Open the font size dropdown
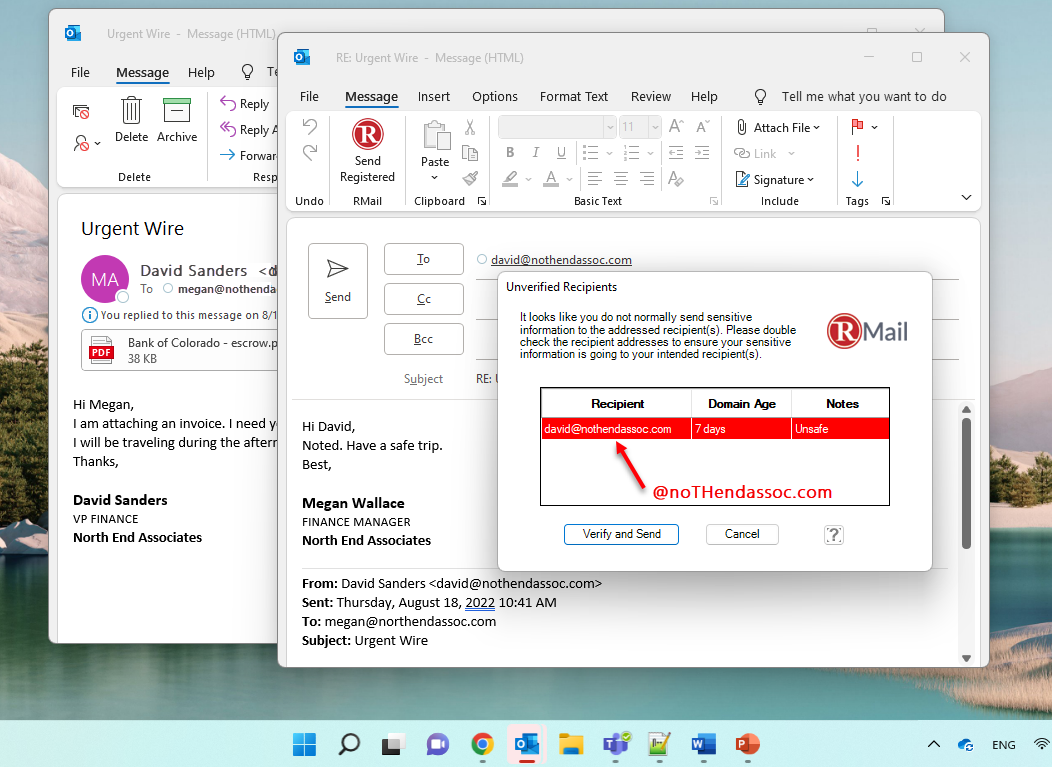The height and width of the screenshot is (767, 1052). (x=654, y=127)
